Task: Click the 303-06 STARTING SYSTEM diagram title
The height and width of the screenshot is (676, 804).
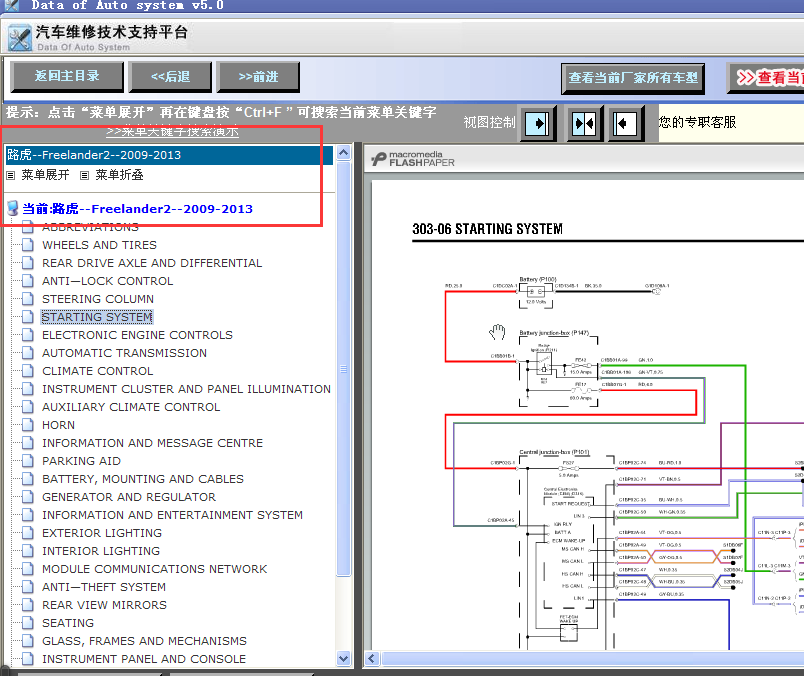Action: [487, 229]
